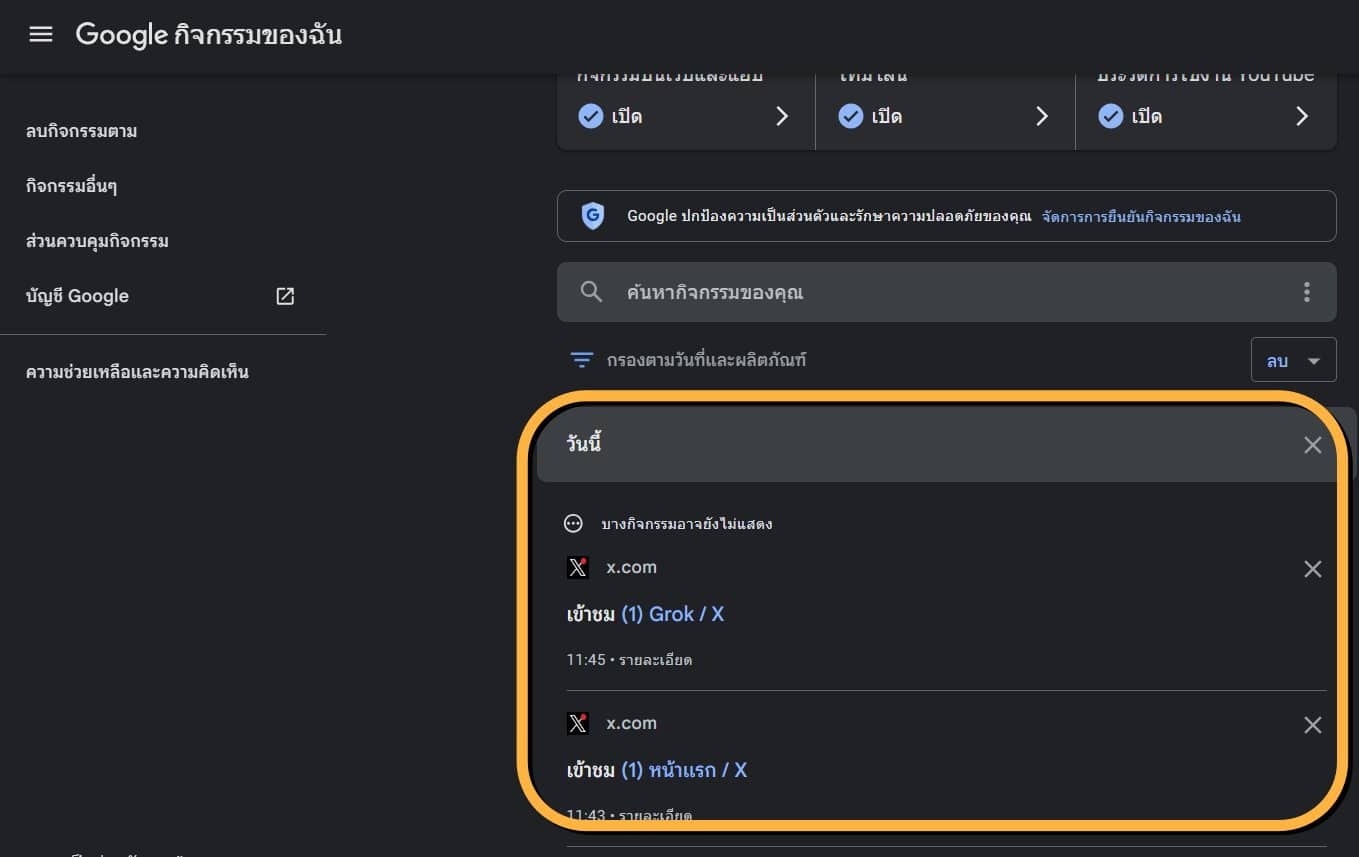
Task: Remove the หน้าแรก / X activity entry
Action: [1312, 725]
